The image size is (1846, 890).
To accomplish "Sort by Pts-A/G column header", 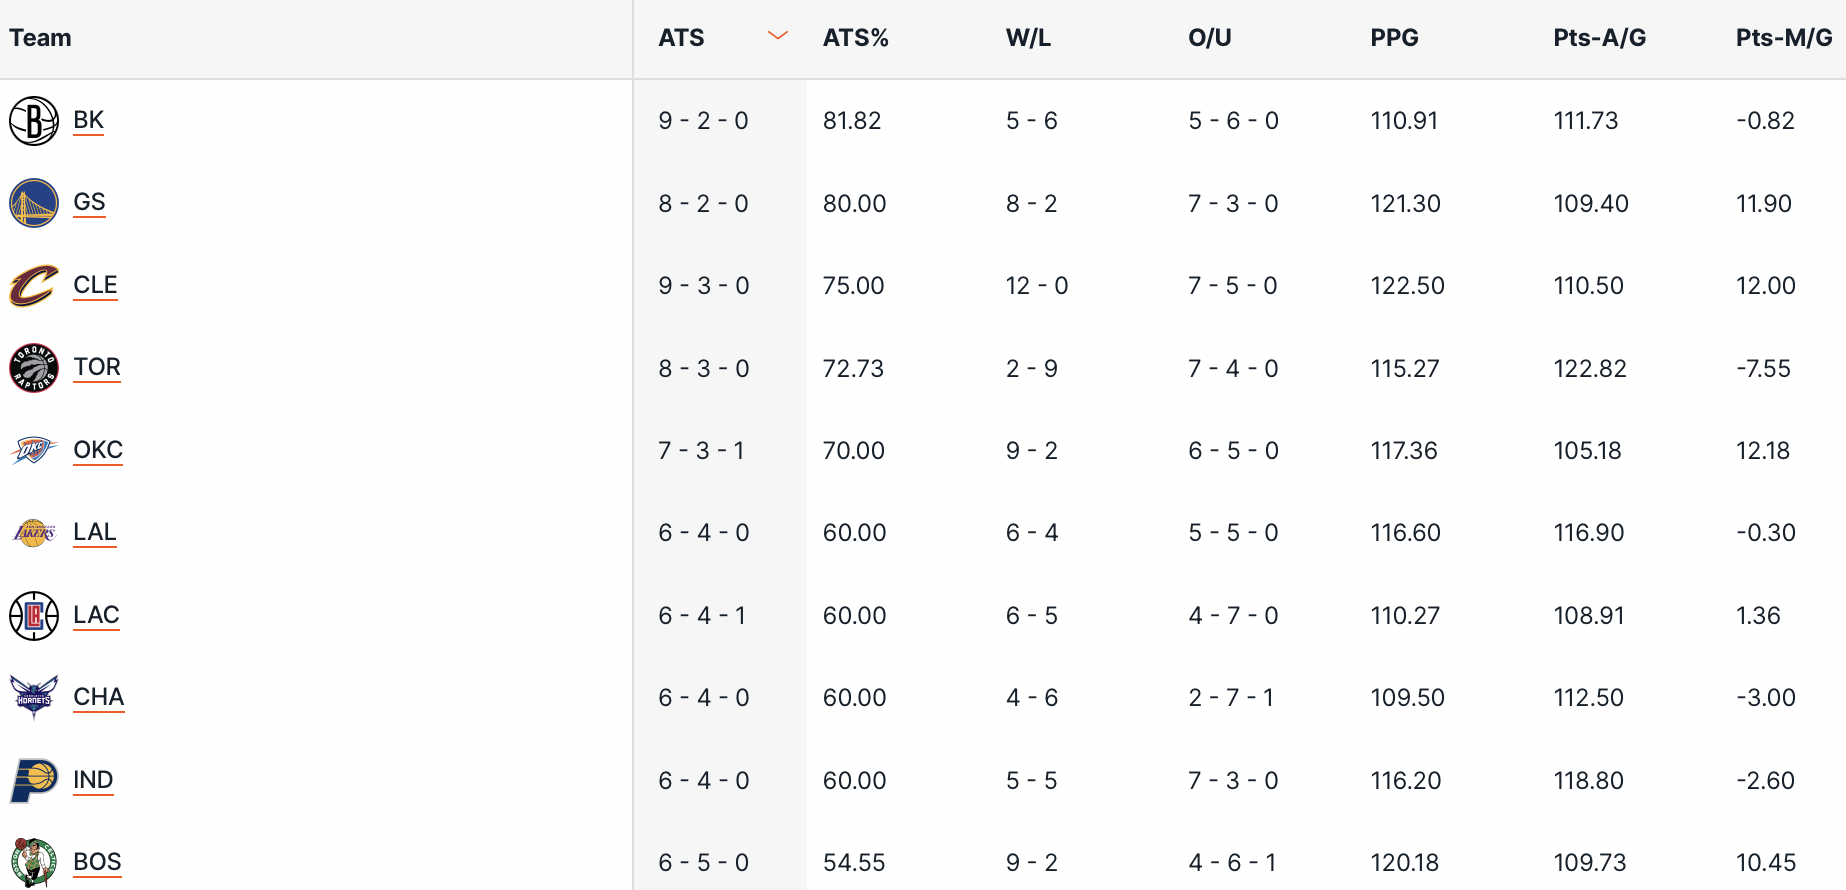I will (x=1599, y=38).
